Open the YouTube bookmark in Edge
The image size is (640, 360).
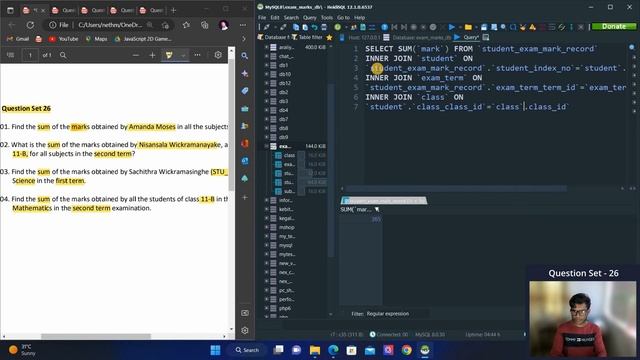tap(64, 39)
